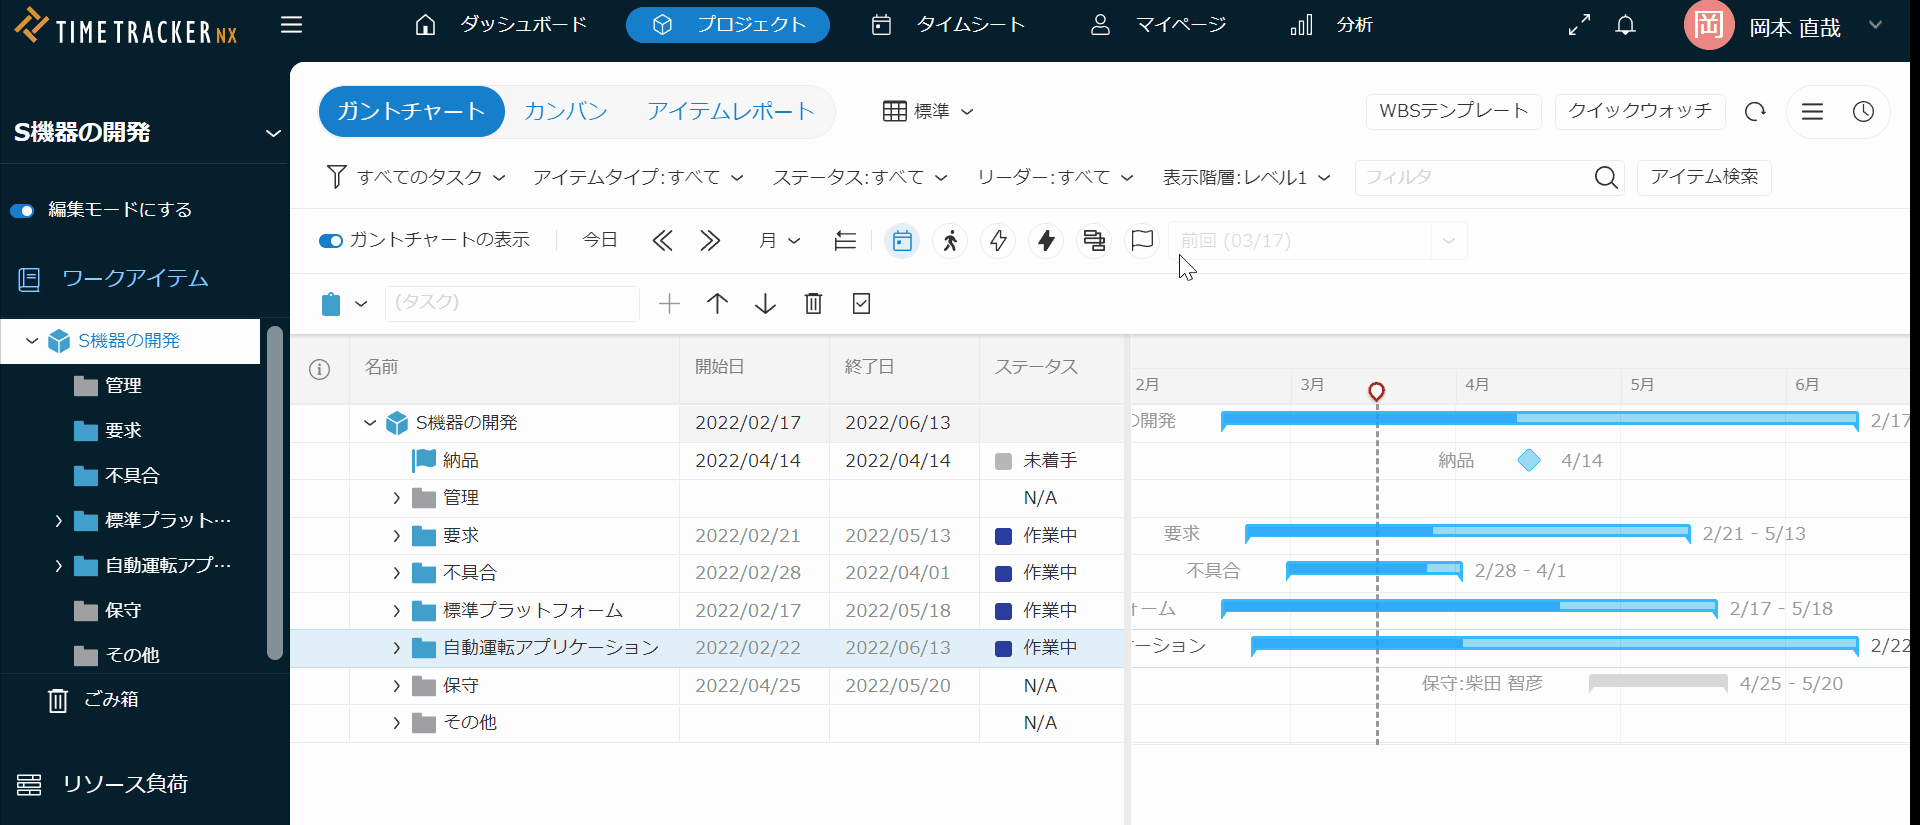Open the 月 timescale dropdown
The height and width of the screenshot is (825, 1920).
pos(780,240)
